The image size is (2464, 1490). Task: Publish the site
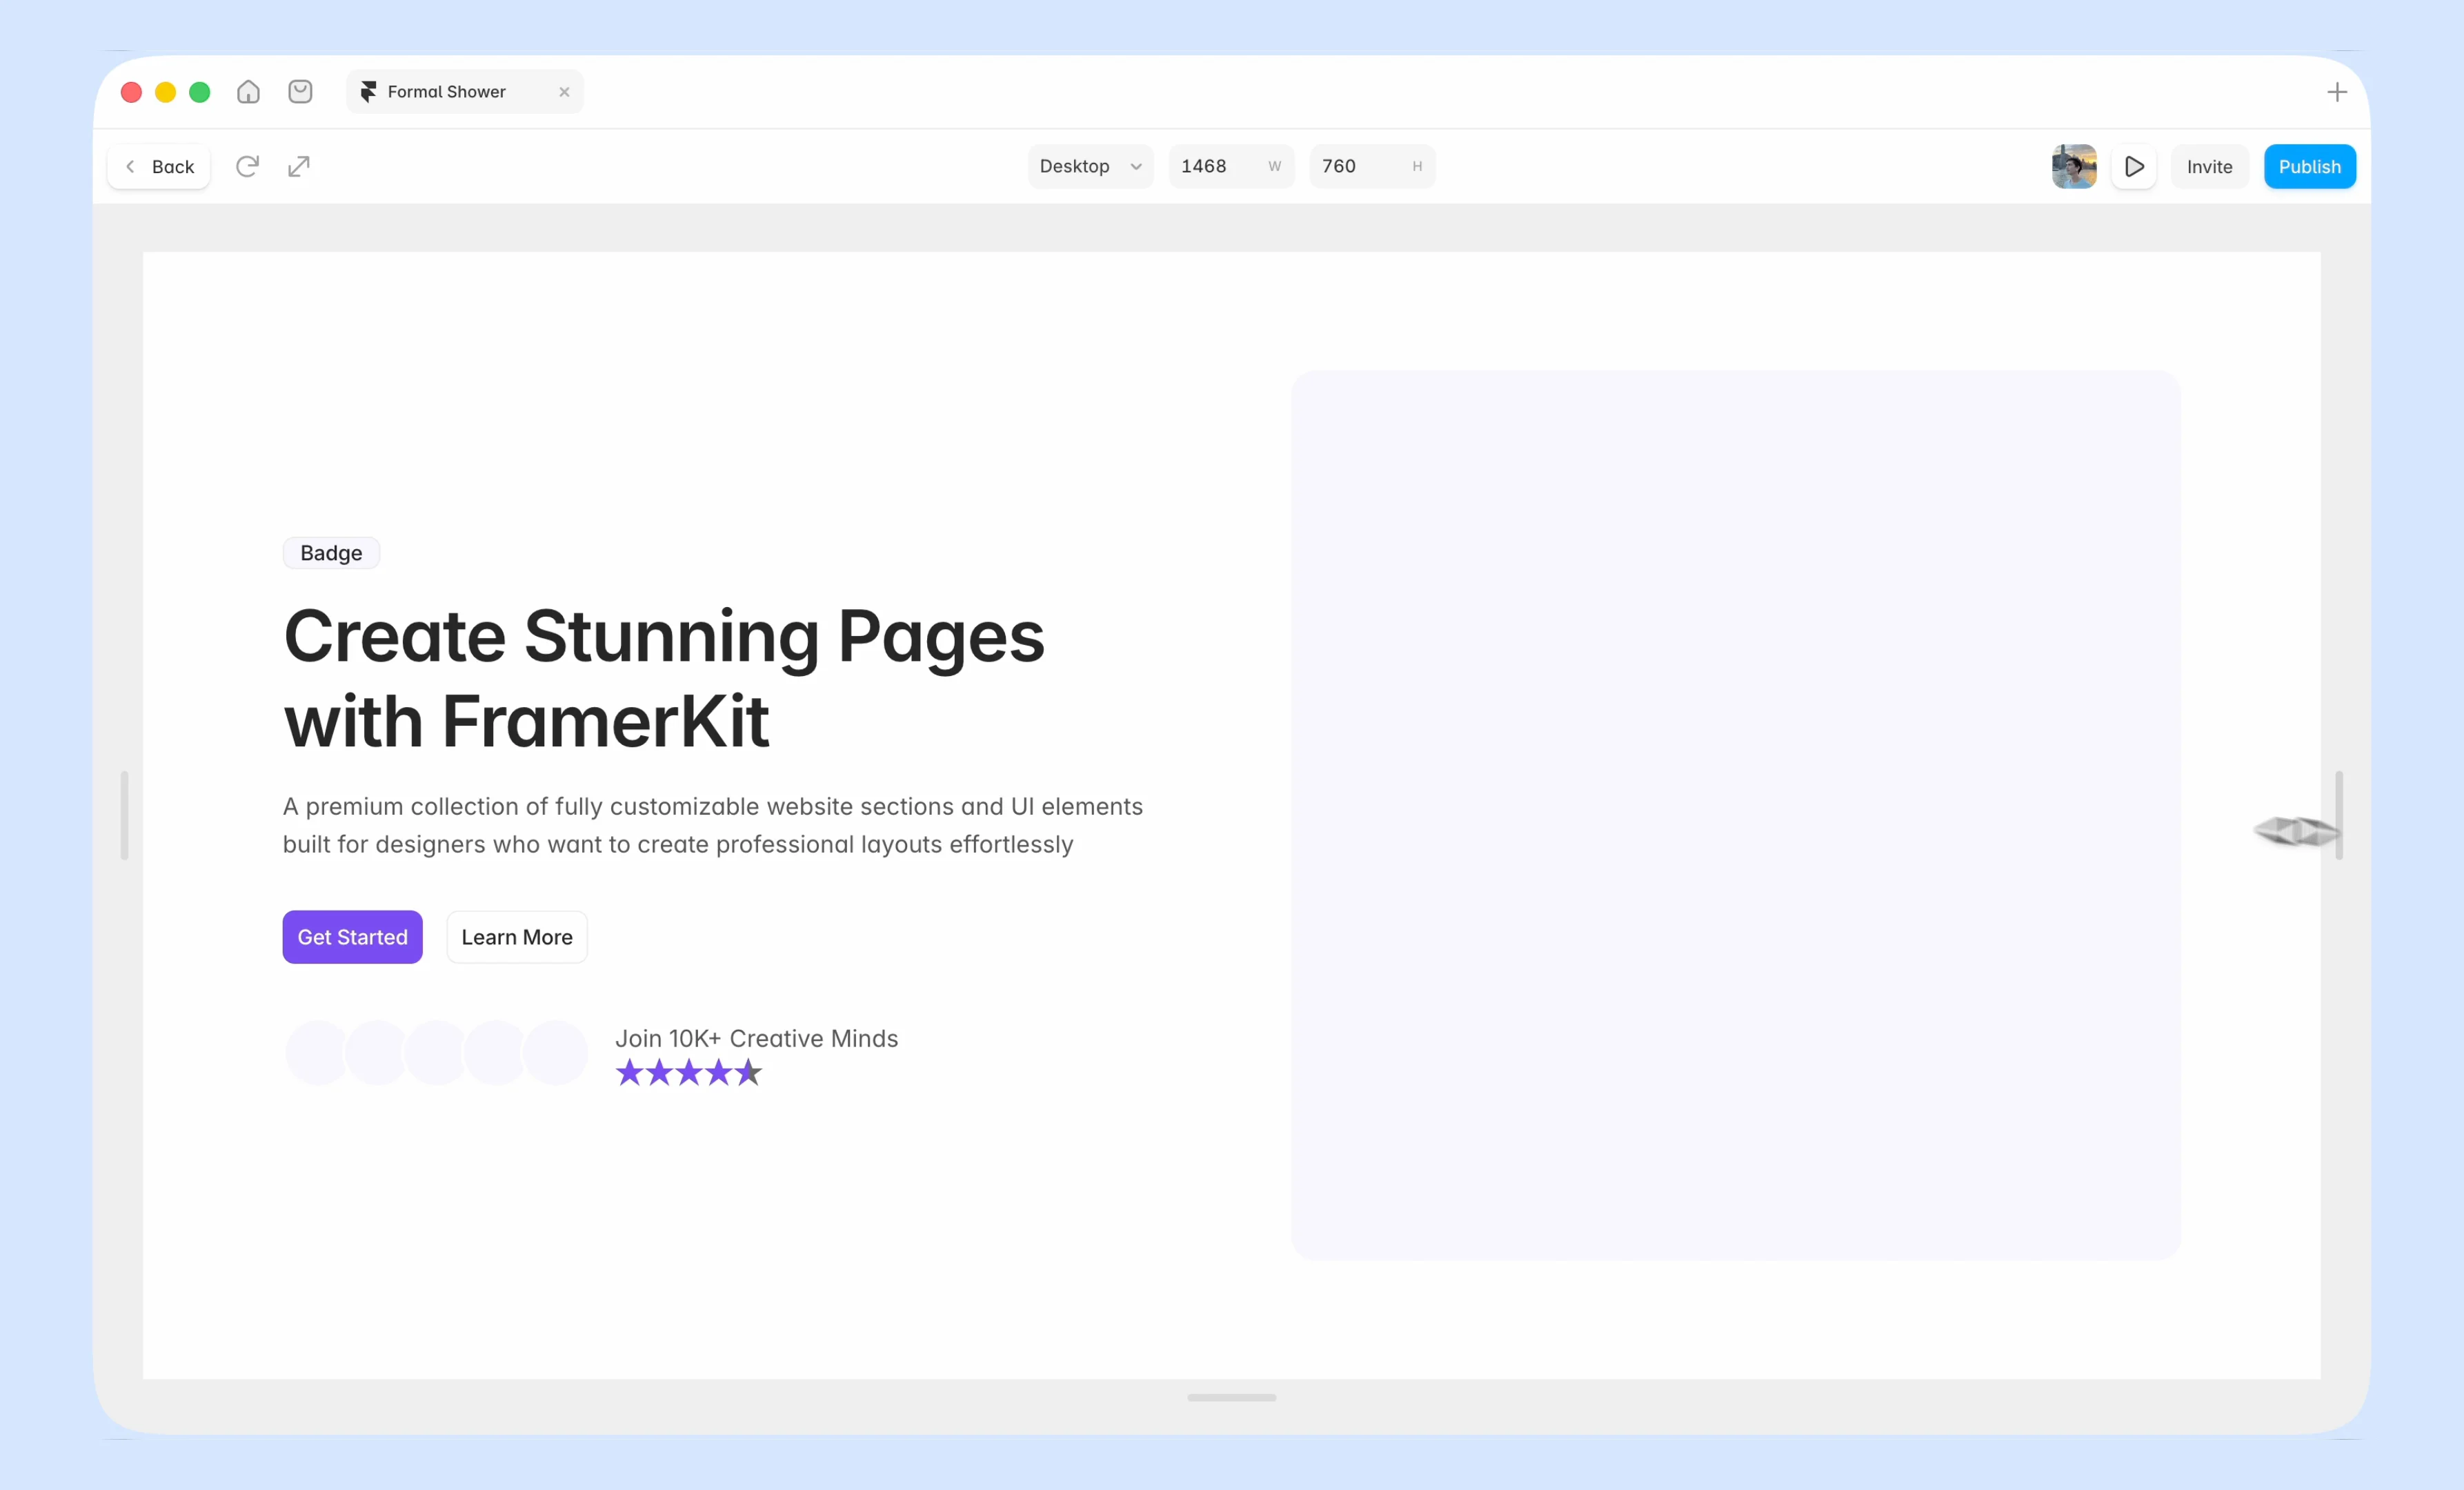[2309, 167]
